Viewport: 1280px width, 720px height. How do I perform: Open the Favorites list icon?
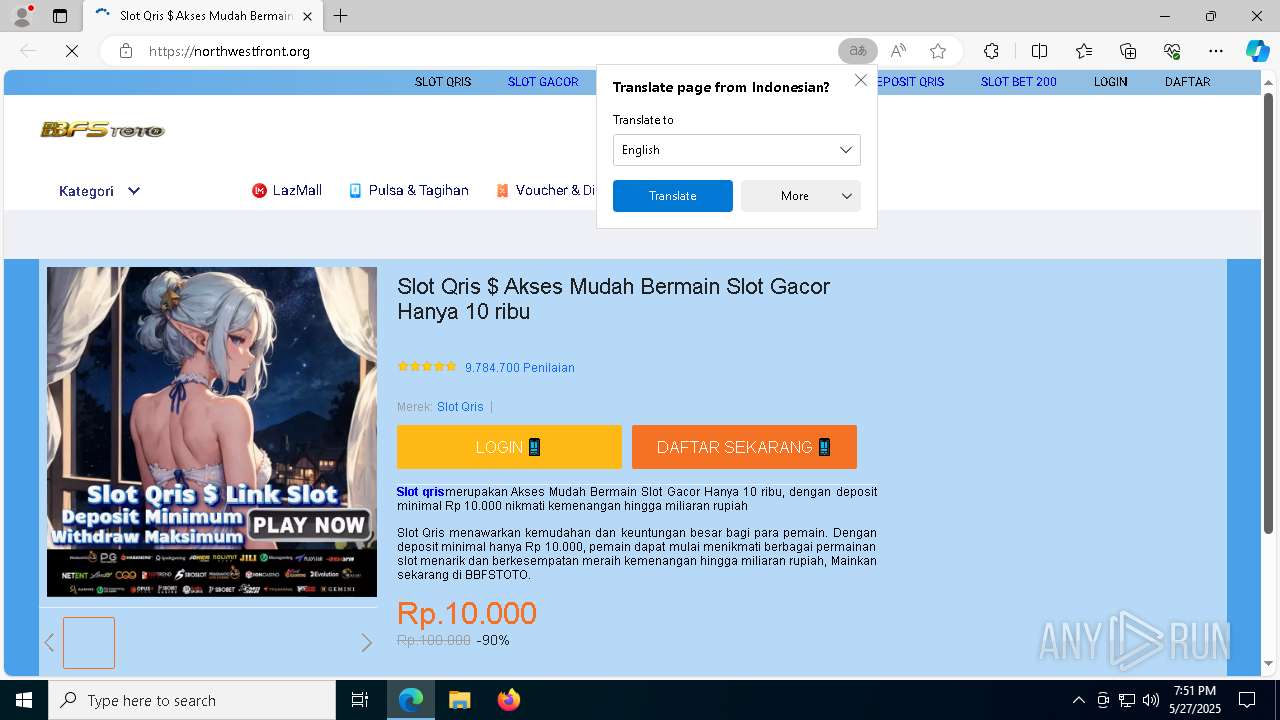click(1084, 51)
